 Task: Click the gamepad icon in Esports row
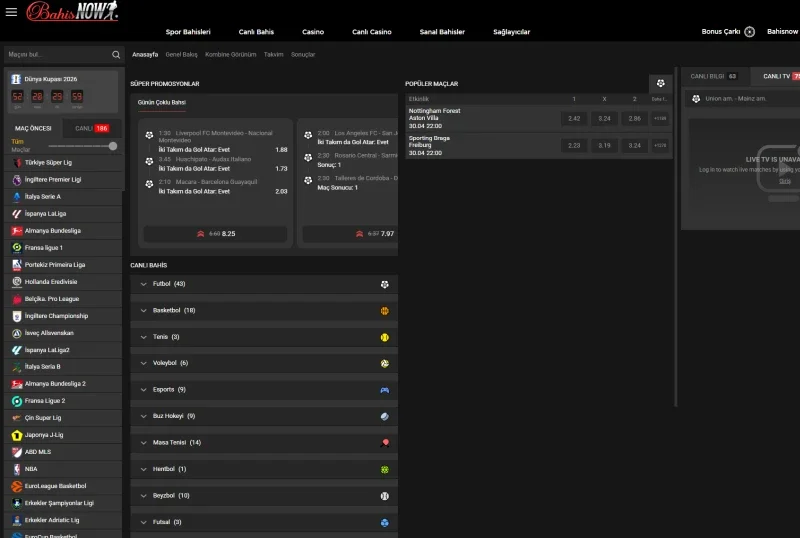coord(385,390)
